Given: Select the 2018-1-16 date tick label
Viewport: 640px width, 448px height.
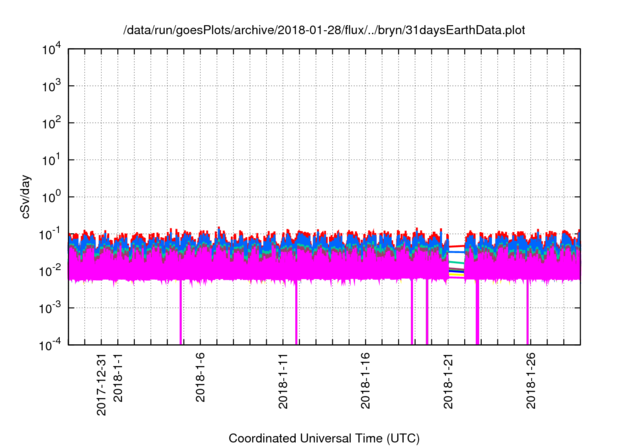Looking at the screenshot, I should (365, 381).
